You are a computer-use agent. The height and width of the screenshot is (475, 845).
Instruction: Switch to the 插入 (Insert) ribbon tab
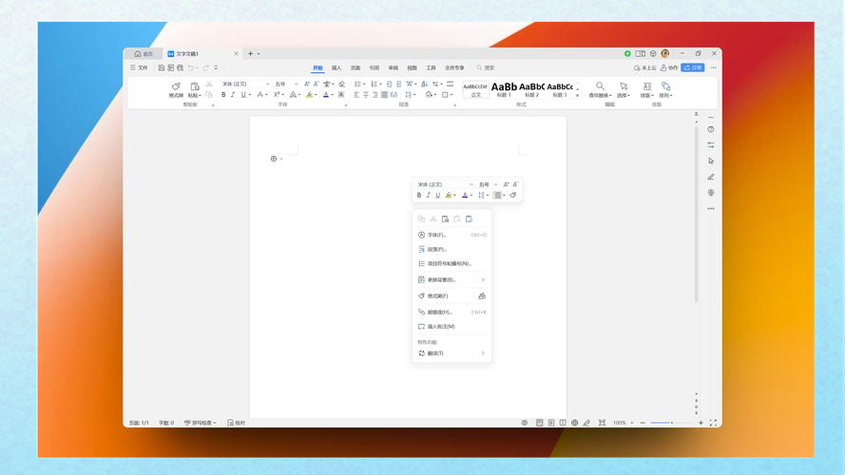(x=336, y=68)
